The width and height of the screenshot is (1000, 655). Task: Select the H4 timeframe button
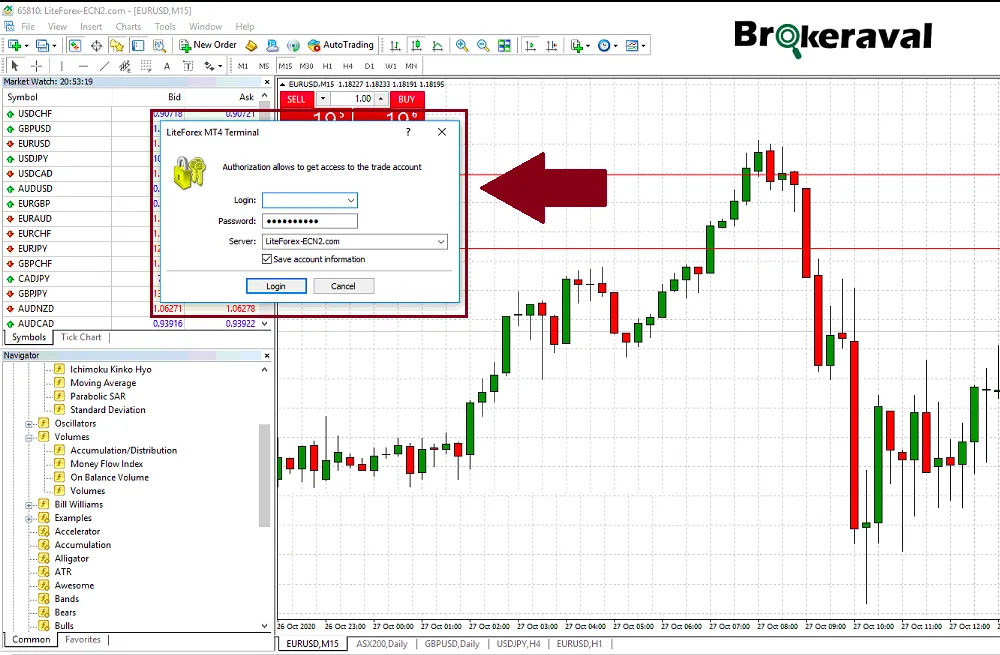click(348, 66)
